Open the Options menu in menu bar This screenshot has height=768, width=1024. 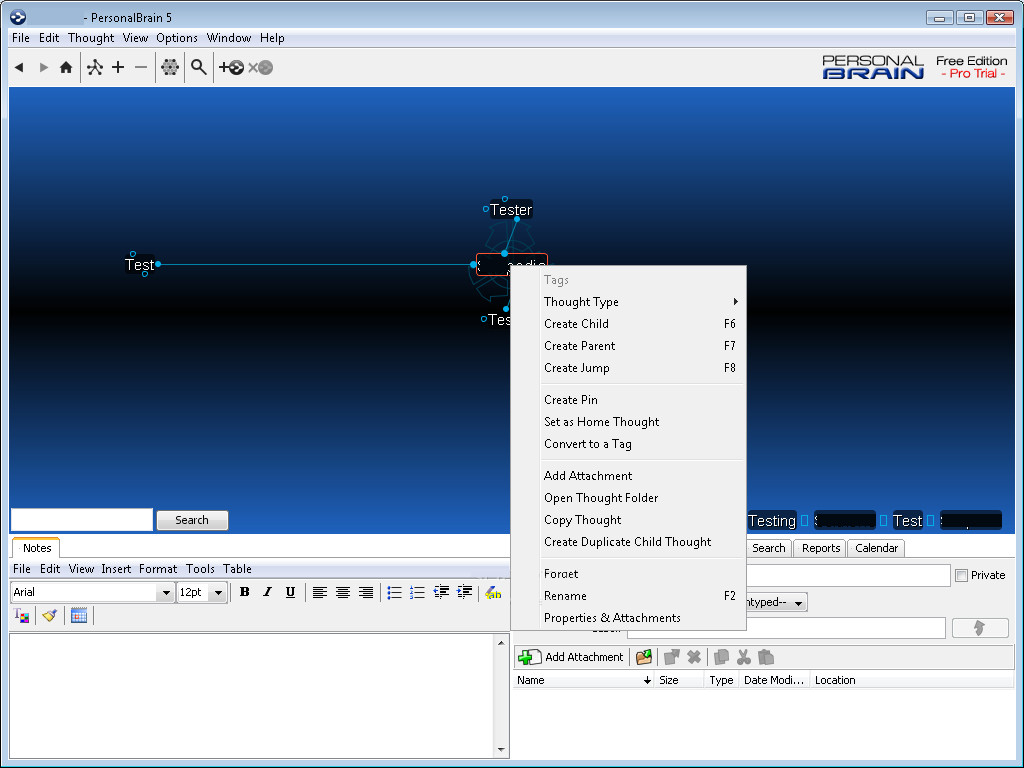[176, 38]
